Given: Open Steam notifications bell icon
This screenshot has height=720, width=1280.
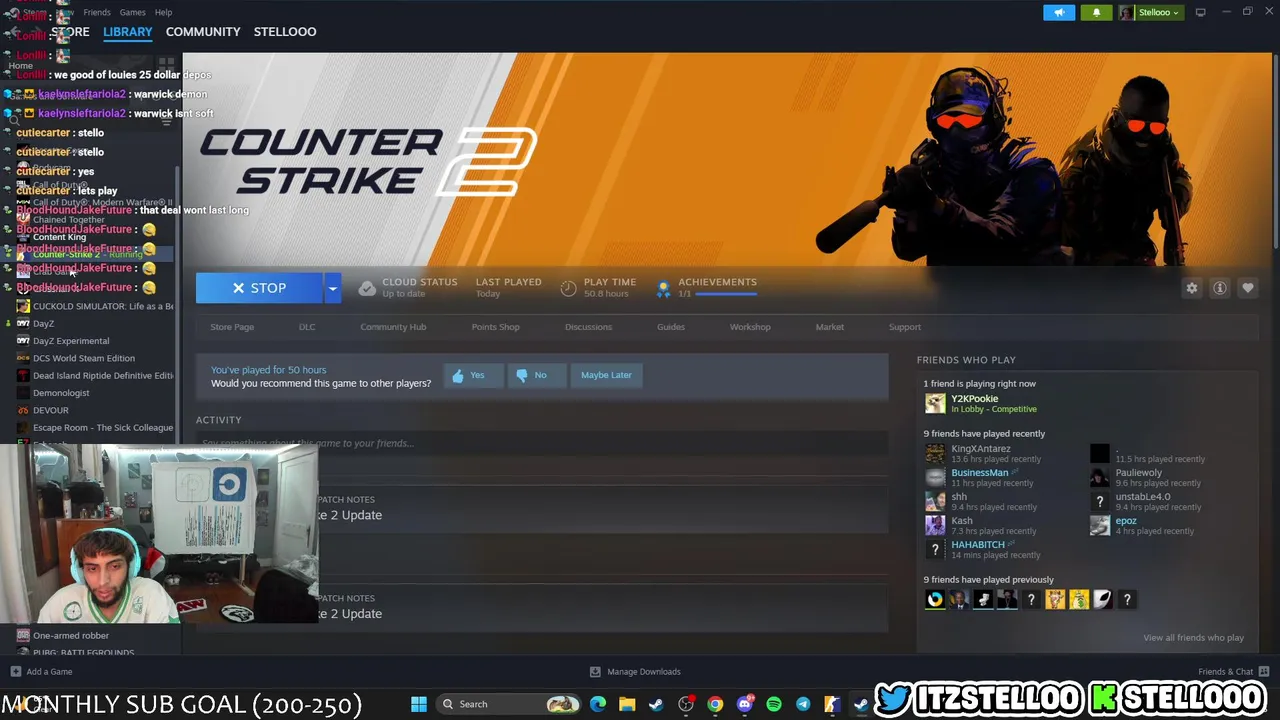Looking at the screenshot, I should click(1096, 12).
